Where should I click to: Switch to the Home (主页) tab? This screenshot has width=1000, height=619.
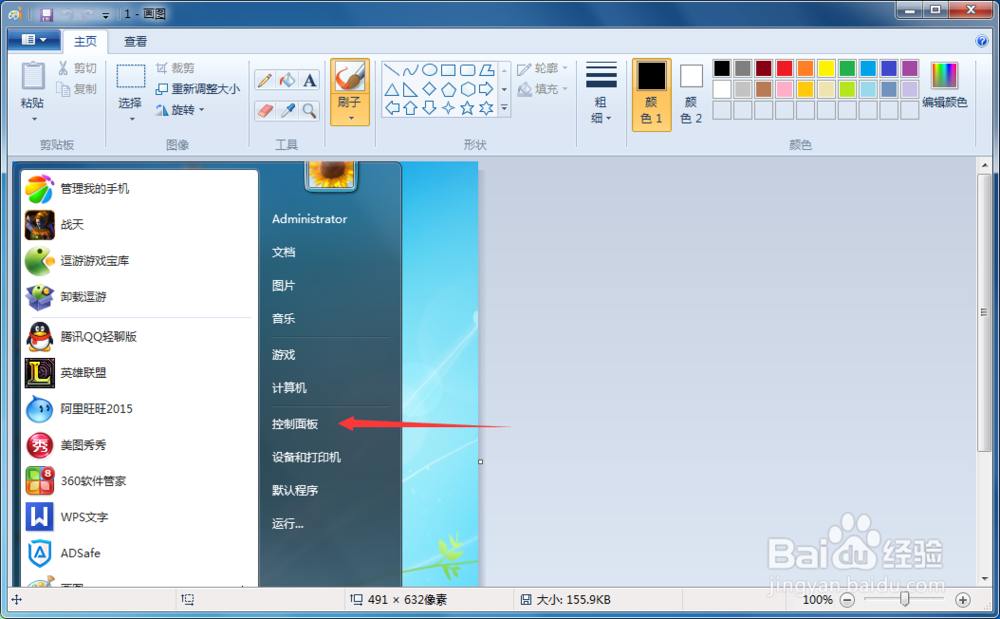(85, 41)
